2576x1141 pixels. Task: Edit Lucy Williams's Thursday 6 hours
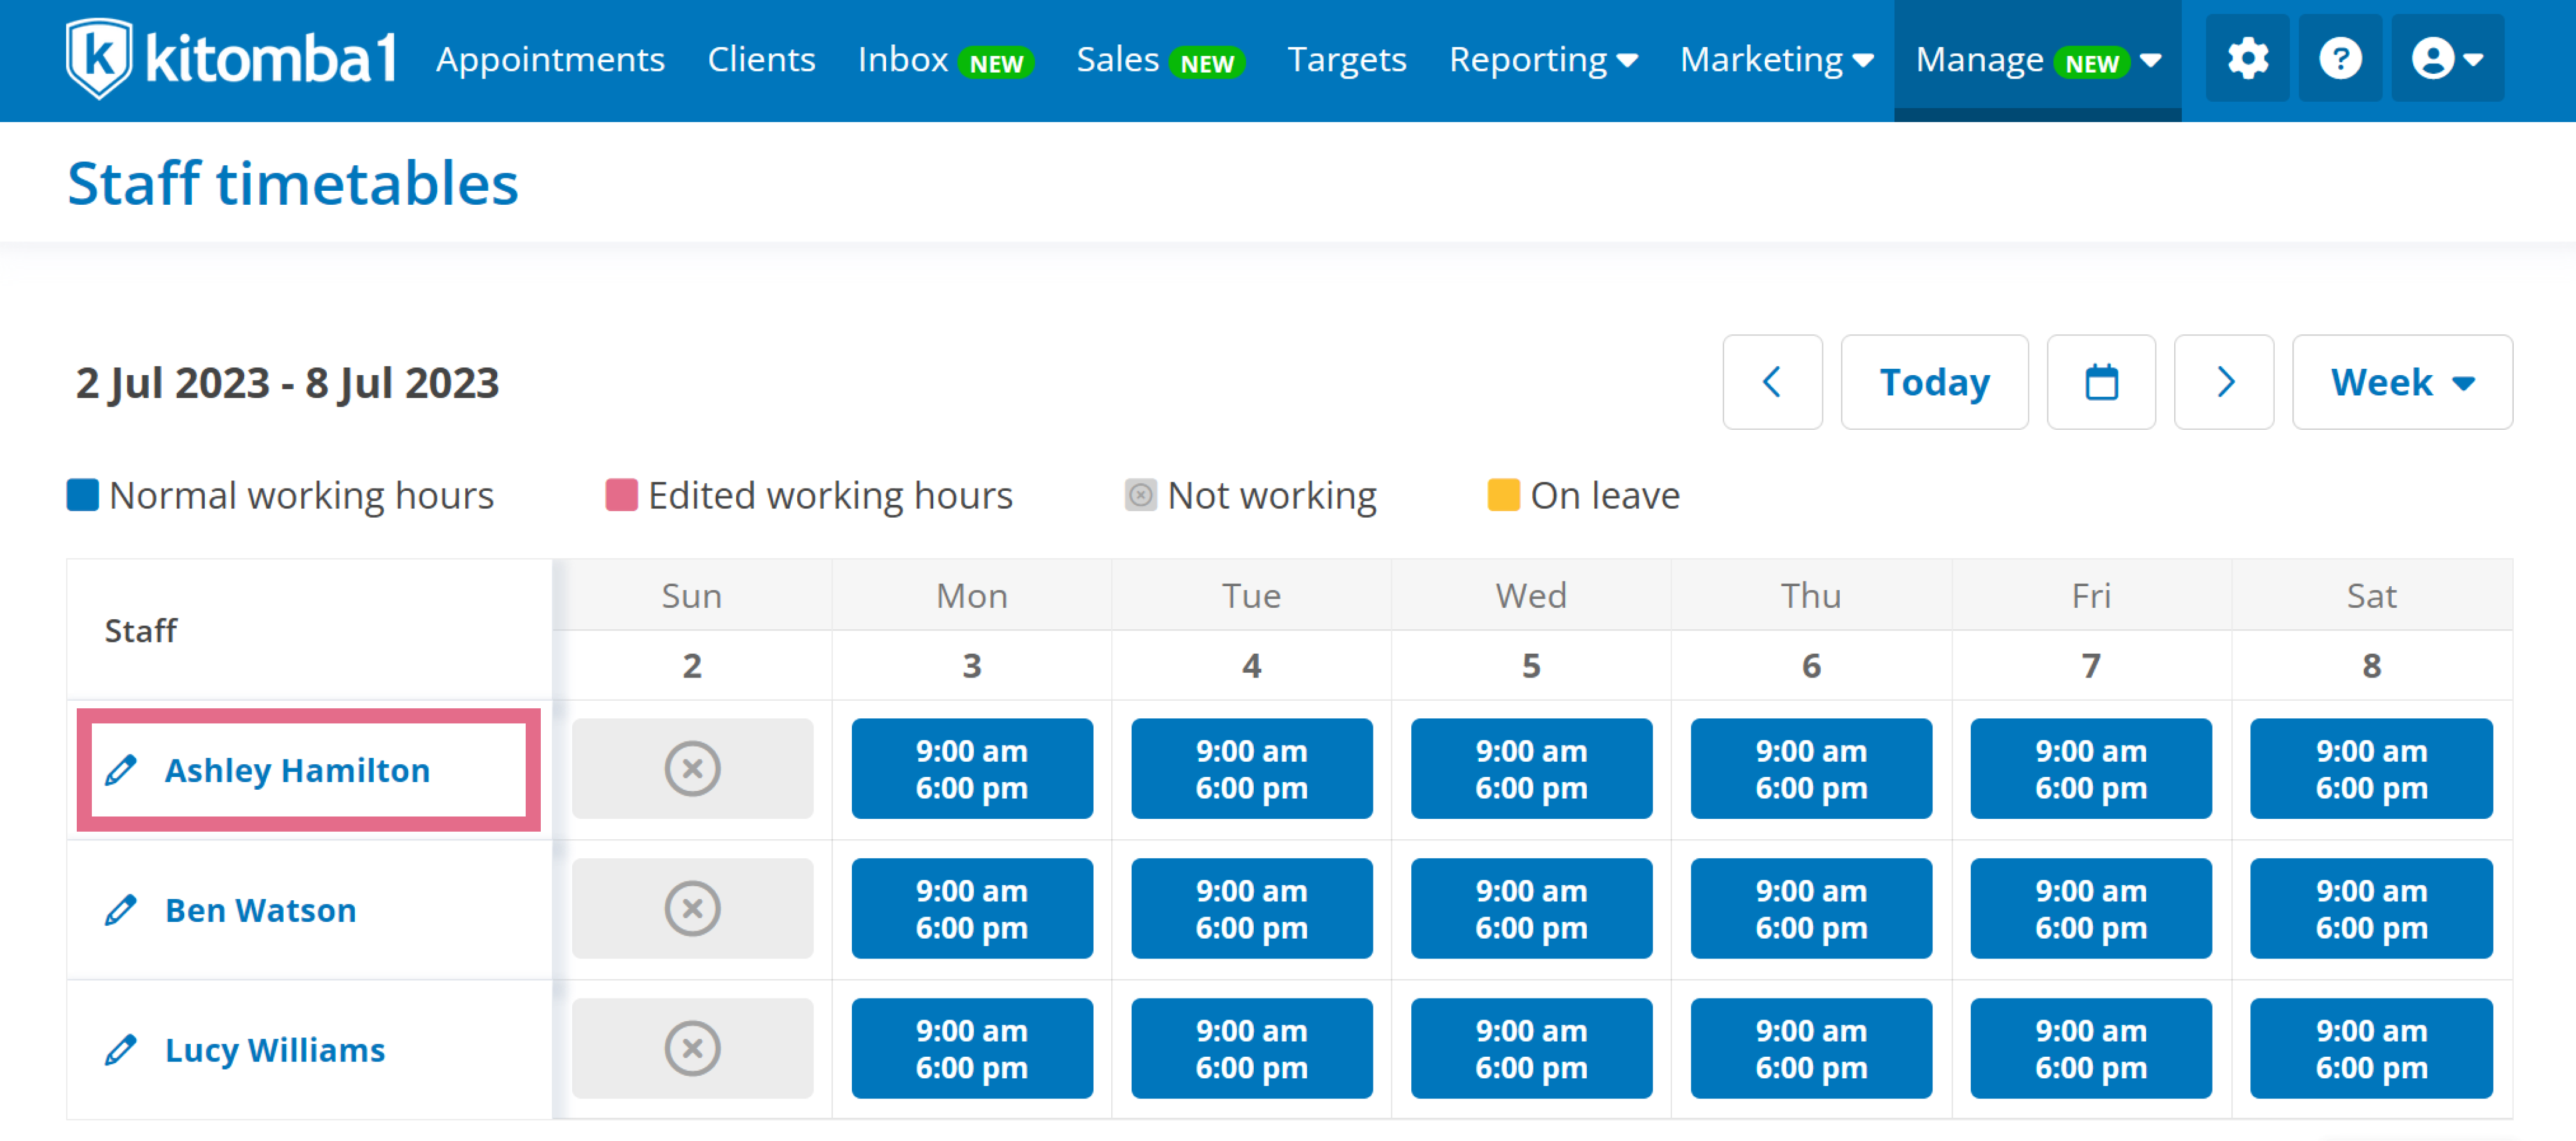(x=1811, y=1049)
